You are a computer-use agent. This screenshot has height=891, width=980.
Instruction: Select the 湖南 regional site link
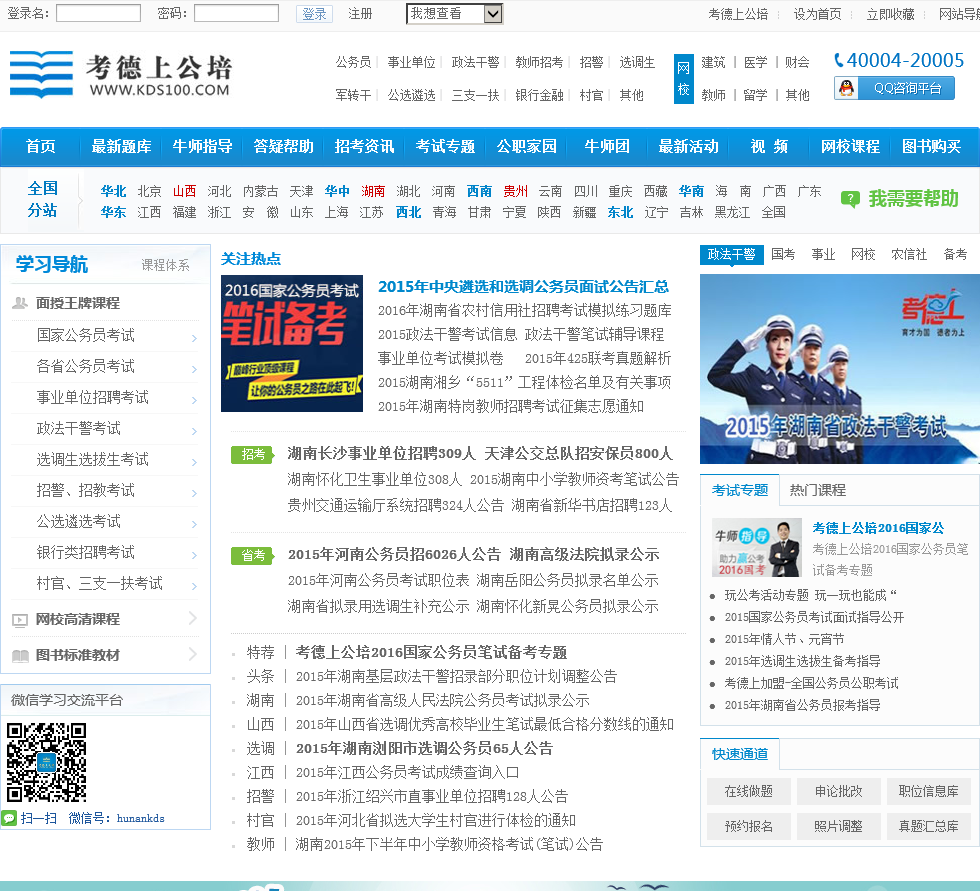click(373, 191)
